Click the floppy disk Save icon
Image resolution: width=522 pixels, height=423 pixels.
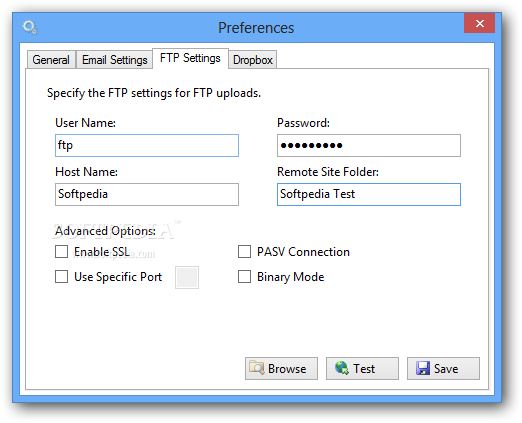pyautogui.click(x=423, y=368)
